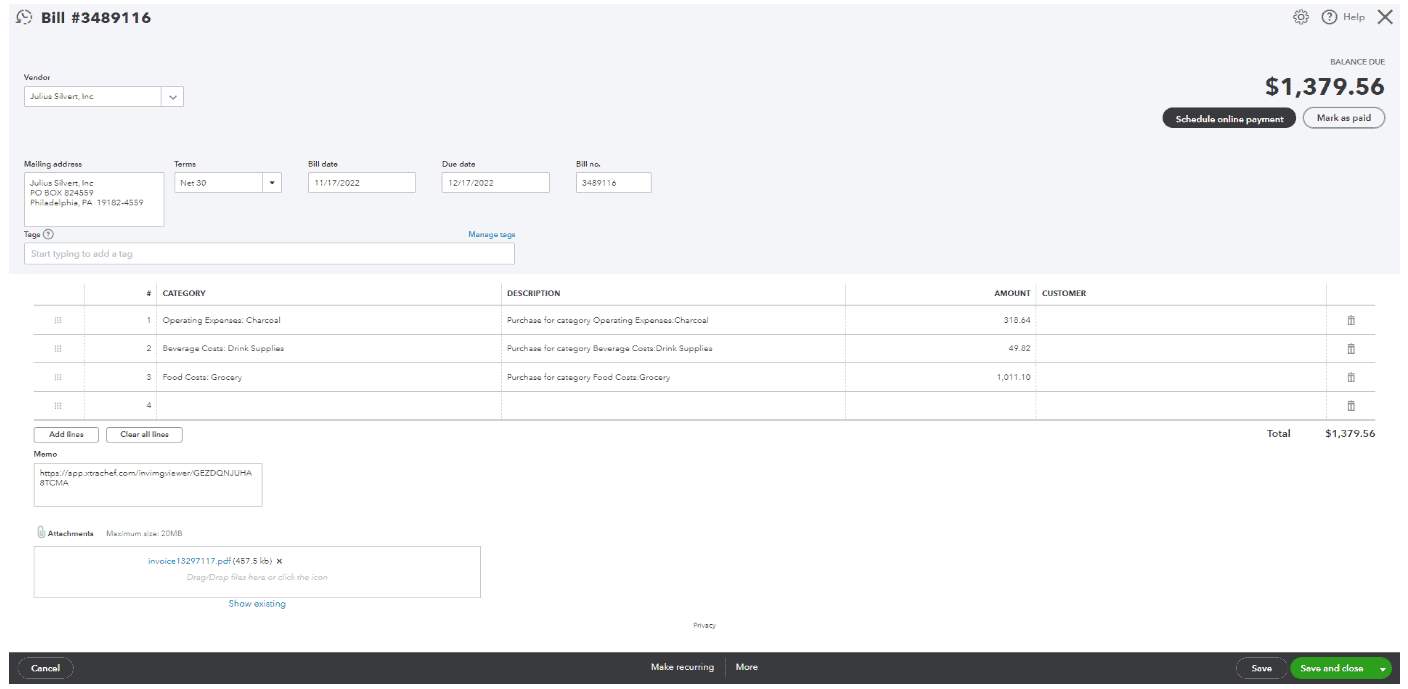Click Schedule online payment button
Image resolution: width=1408 pixels, height=689 pixels.
[x=1229, y=118]
